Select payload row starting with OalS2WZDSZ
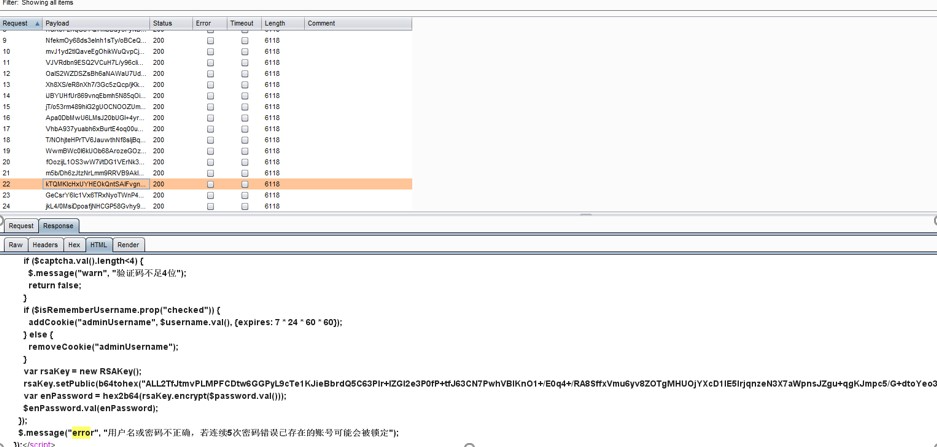 pyautogui.click(x=96, y=74)
